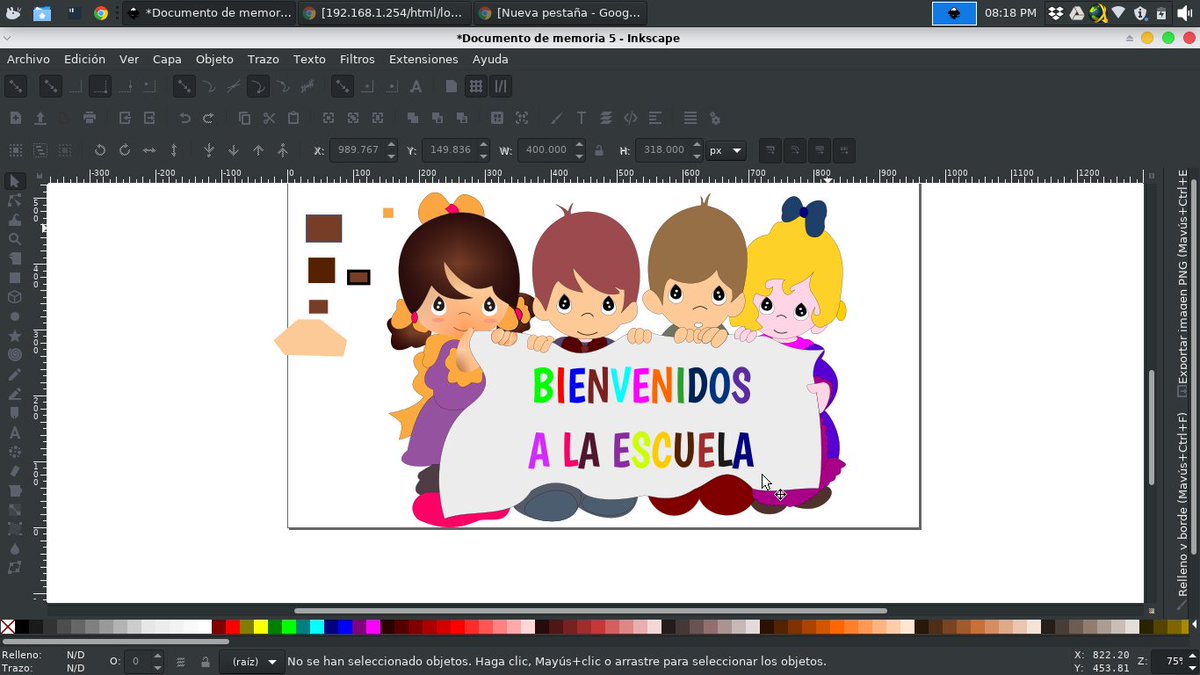Increase H height stepper

click(695, 145)
